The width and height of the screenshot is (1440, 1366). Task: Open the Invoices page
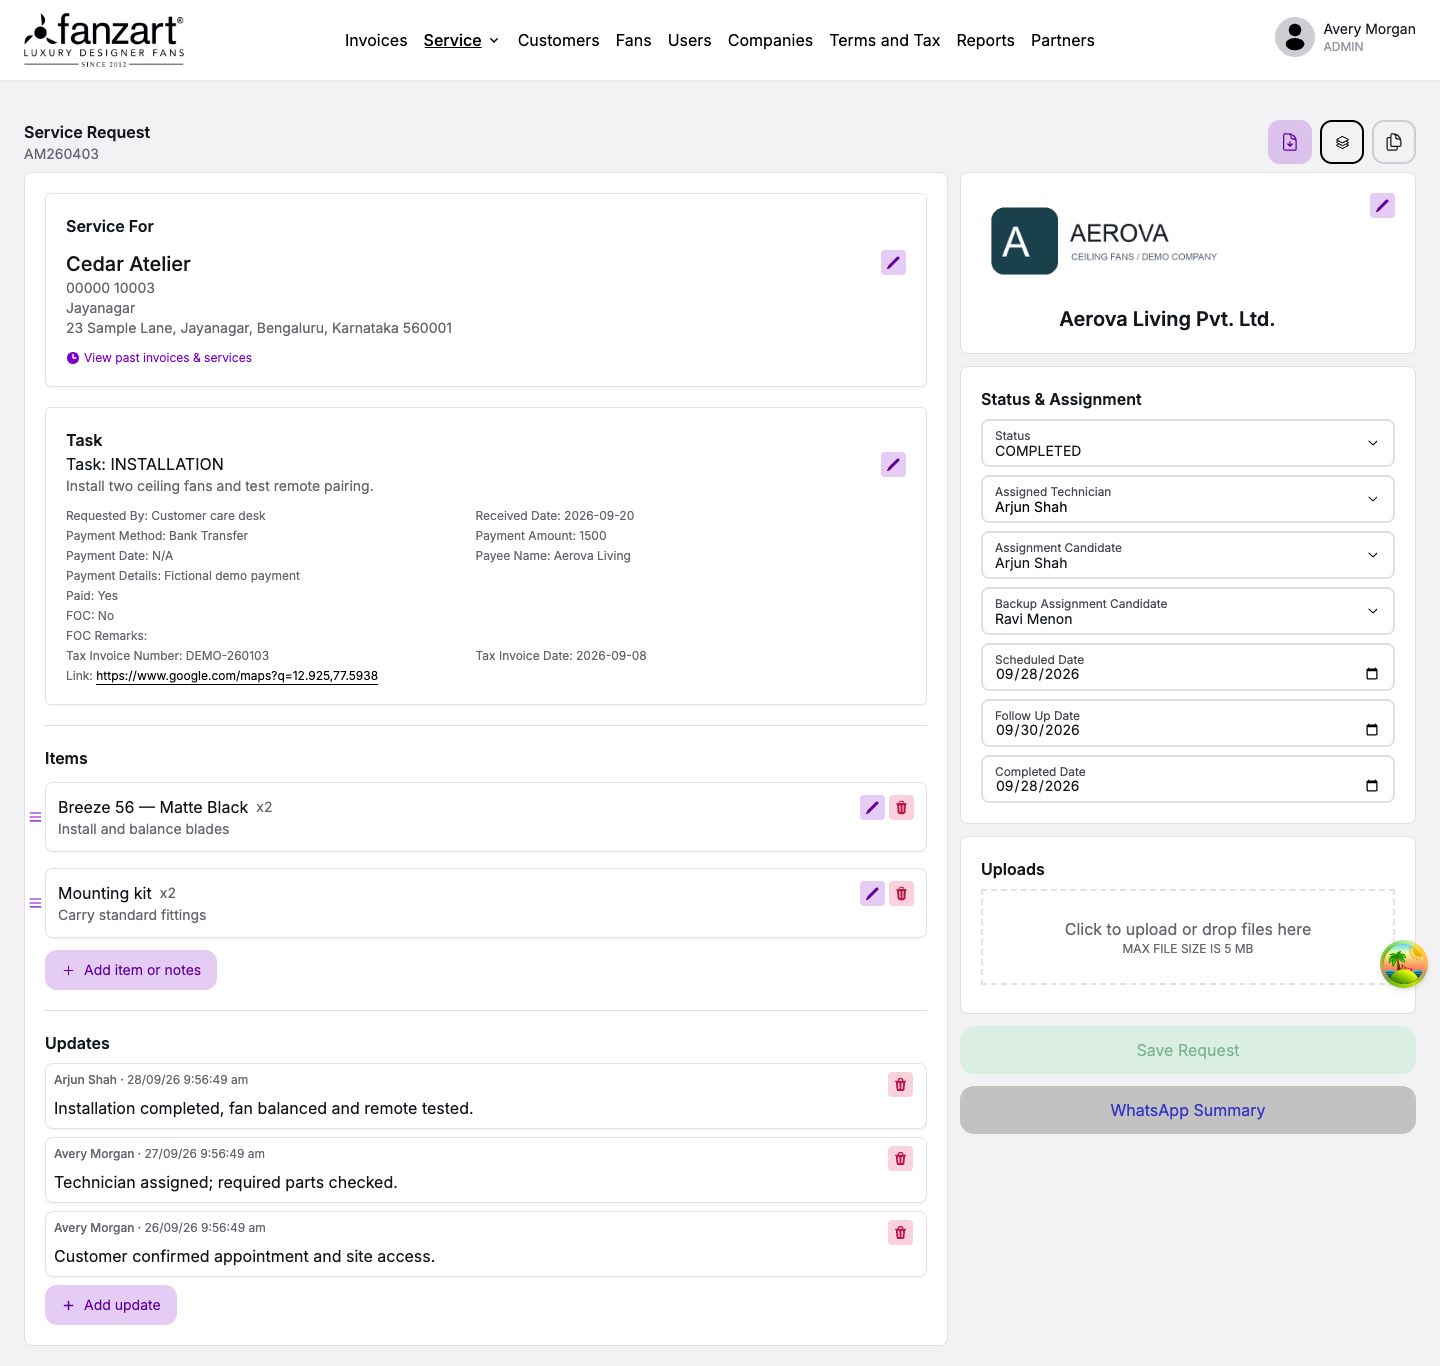(376, 40)
